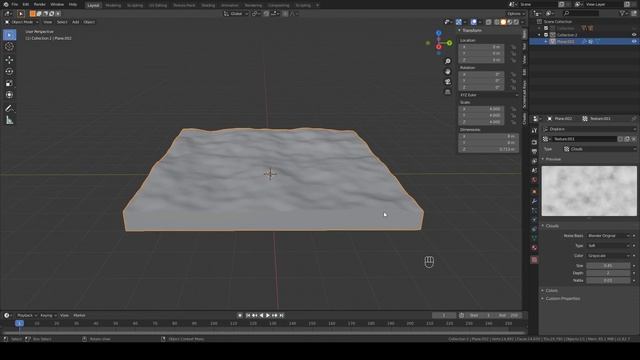Play the animation forward
The height and width of the screenshot is (360, 640).
click(268, 316)
